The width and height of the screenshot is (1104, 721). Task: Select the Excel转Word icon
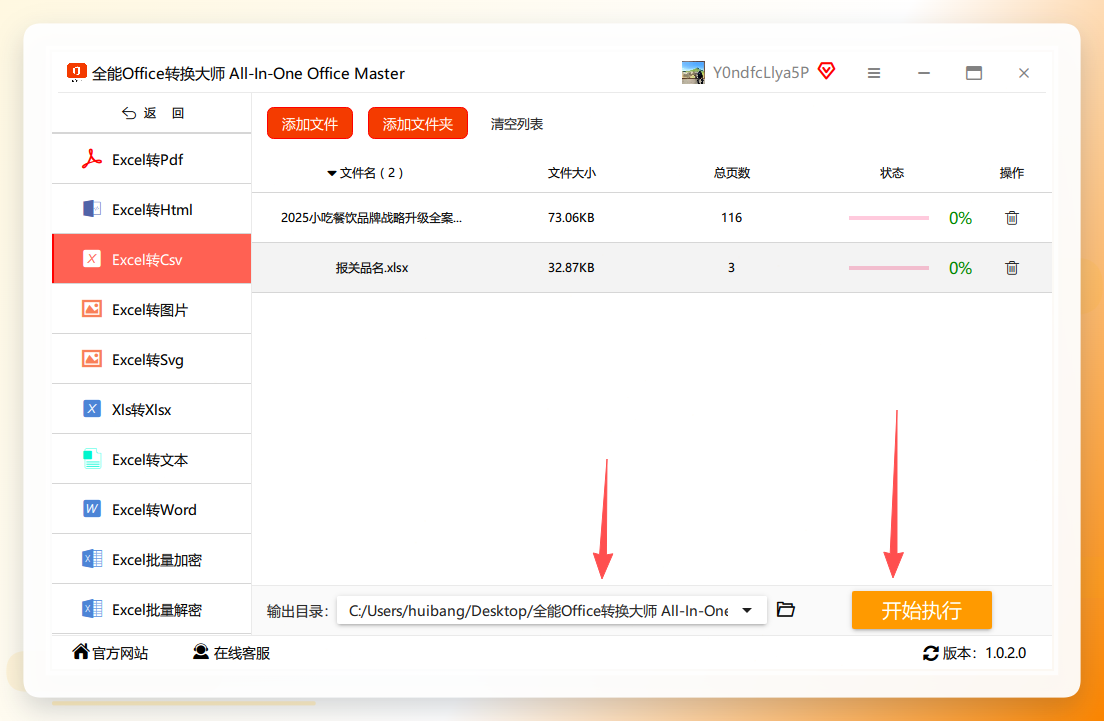(x=92, y=509)
